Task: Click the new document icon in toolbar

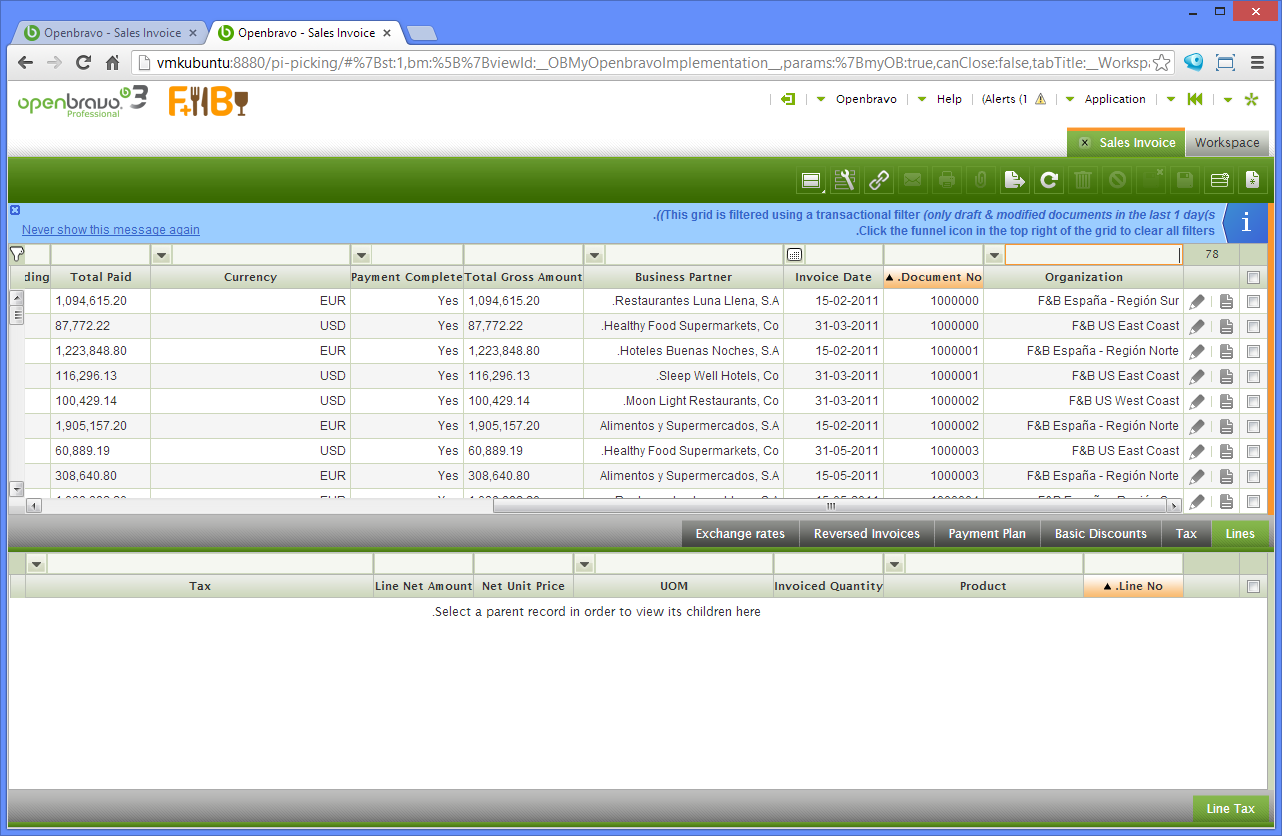Action: tap(1252, 180)
